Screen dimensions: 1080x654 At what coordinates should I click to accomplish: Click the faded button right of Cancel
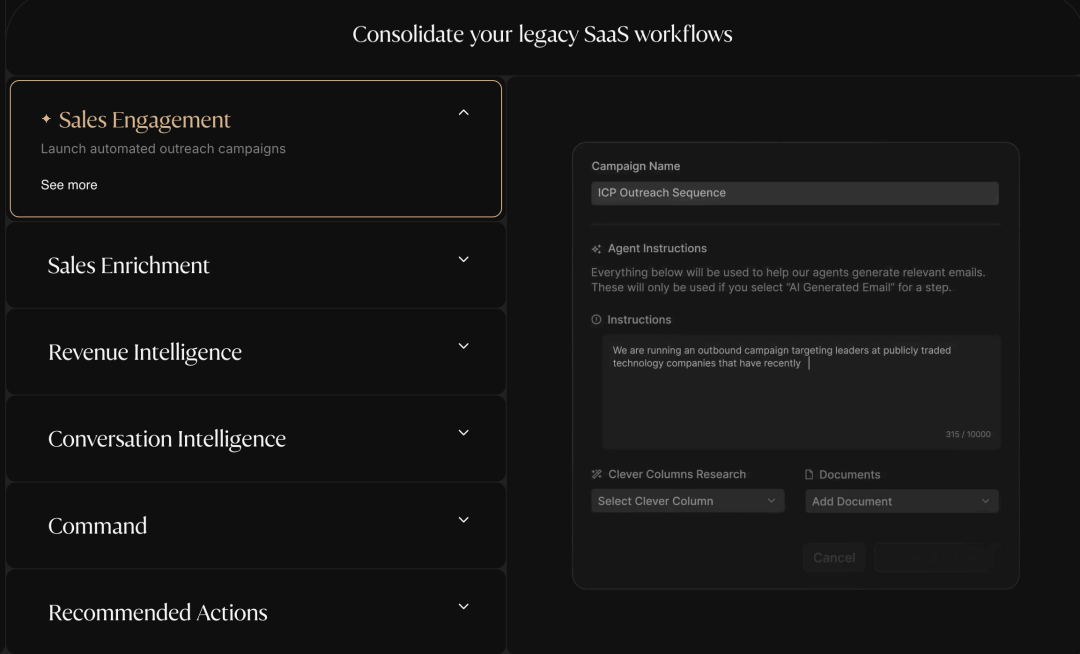pyautogui.click(x=935, y=558)
